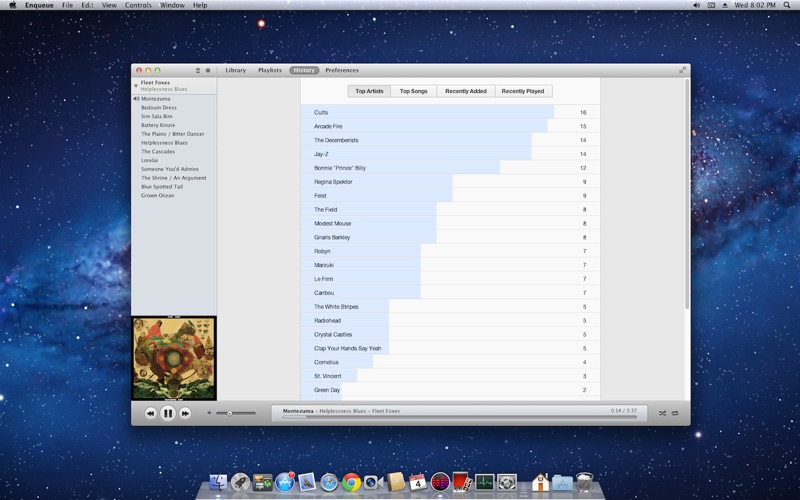Click the Enqueue equalizer icon in the Dock
The width and height of the screenshot is (800, 500).
(x=440, y=482)
